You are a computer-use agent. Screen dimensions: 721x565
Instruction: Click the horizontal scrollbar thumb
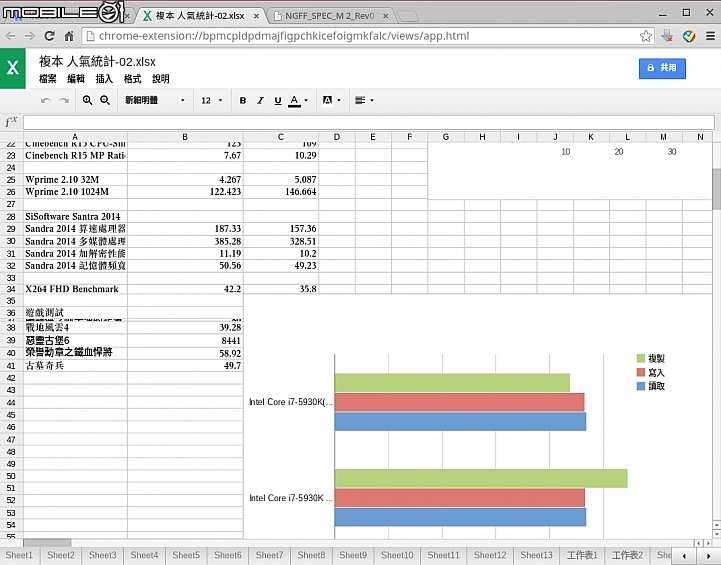click(x=47, y=543)
